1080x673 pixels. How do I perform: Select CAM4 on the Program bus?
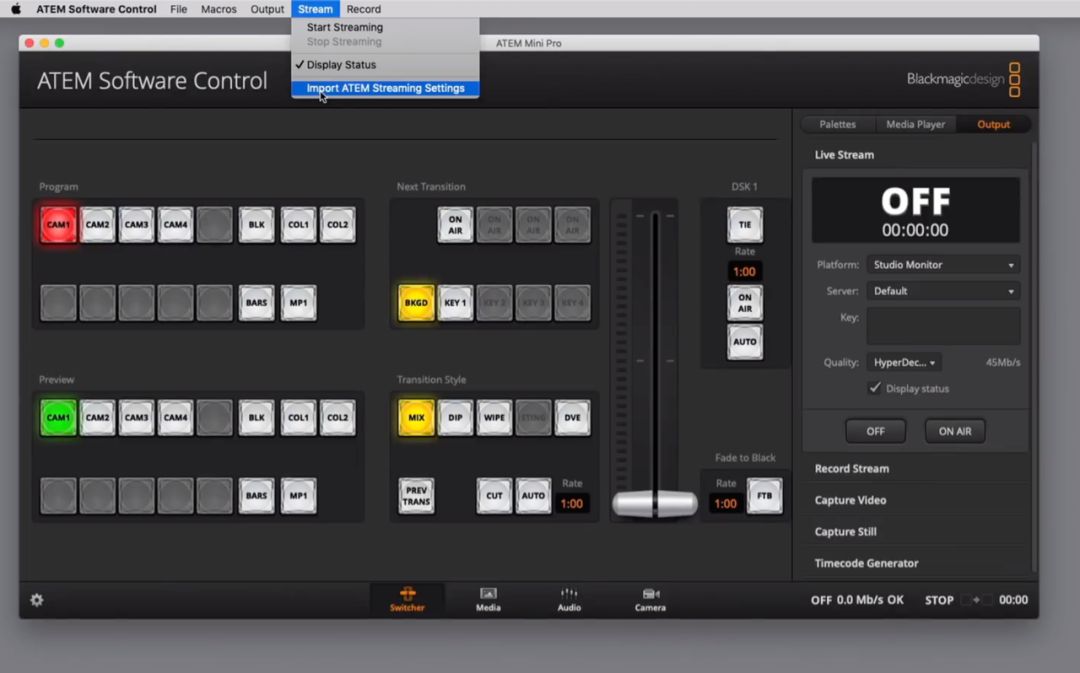click(175, 225)
